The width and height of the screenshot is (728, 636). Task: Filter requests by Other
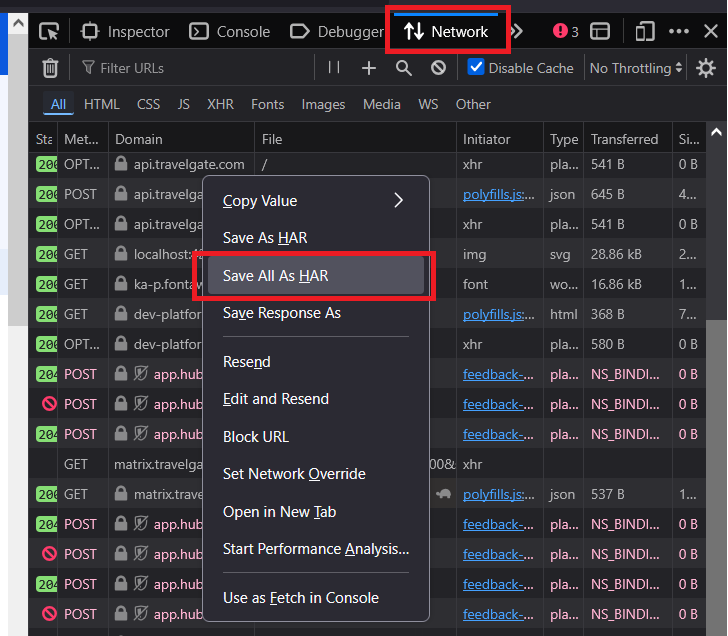click(473, 104)
